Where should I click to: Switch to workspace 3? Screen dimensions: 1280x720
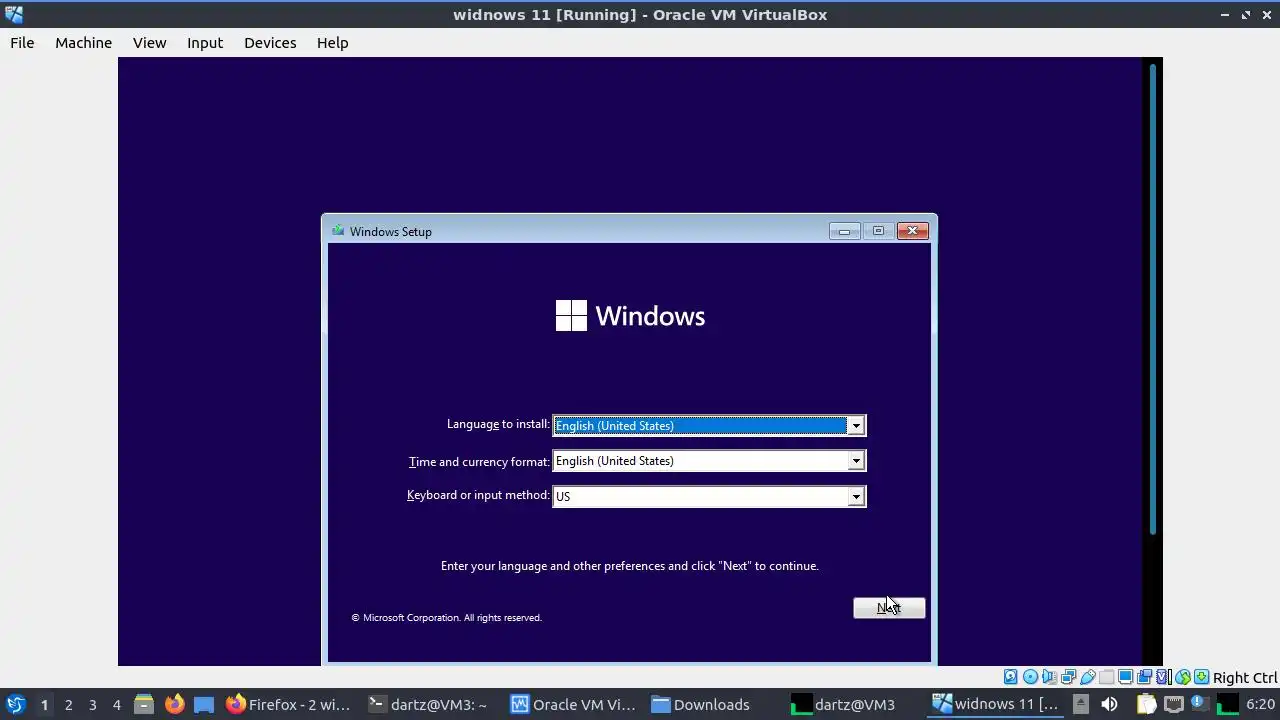tap(92, 704)
